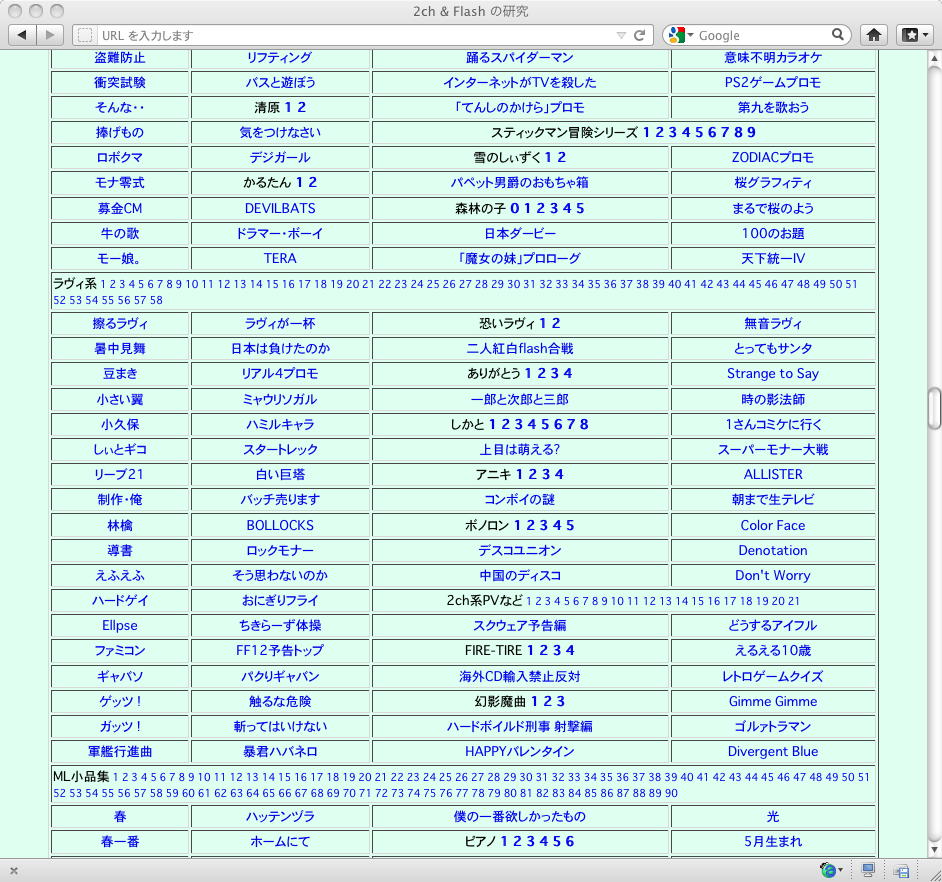Click the browser forward arrow button

(50, 35)
